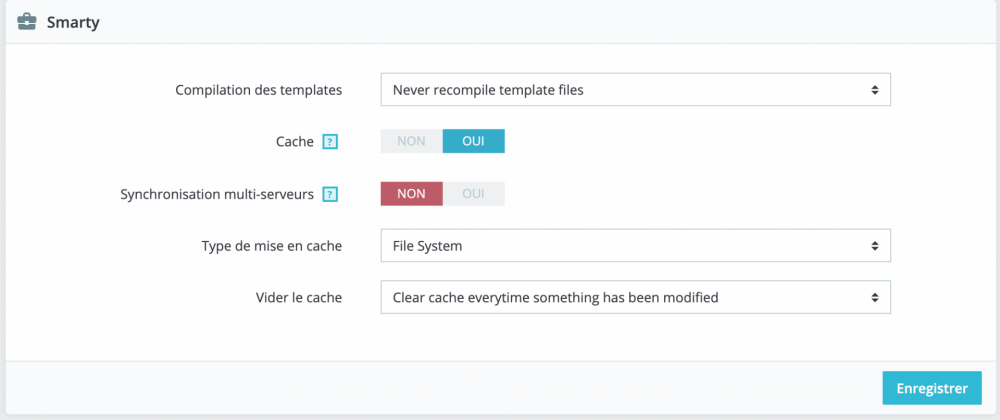Click the Synchronisation multi-serveurs help icon

point(330,194)
